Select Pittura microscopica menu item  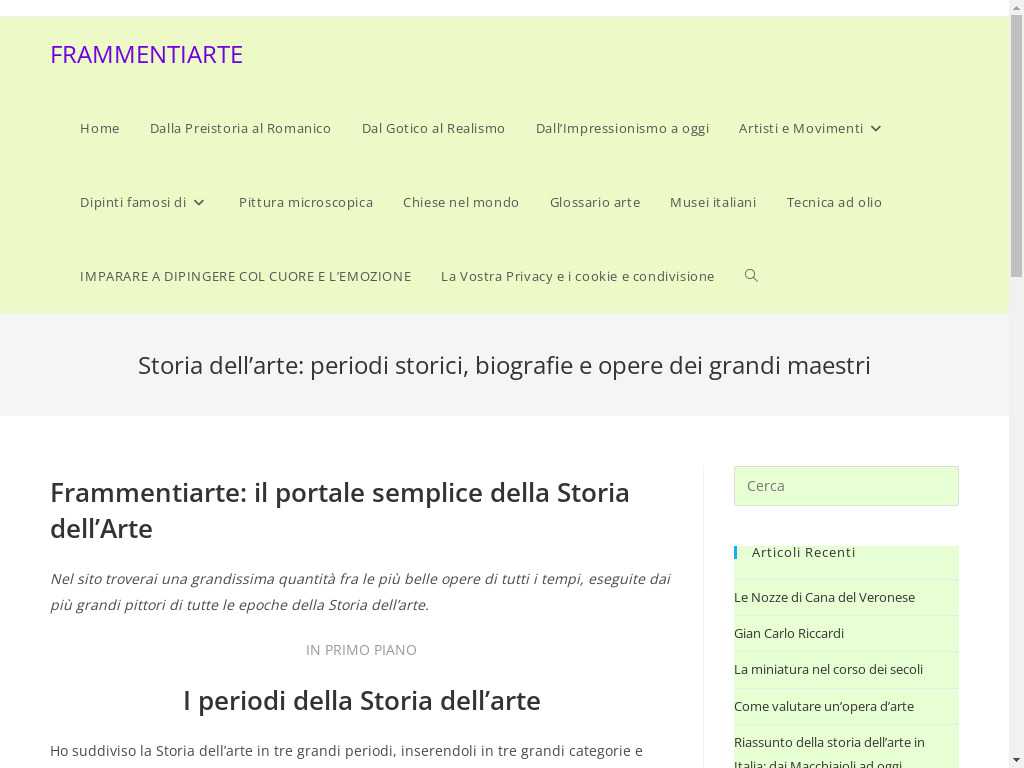pos(306,202)
